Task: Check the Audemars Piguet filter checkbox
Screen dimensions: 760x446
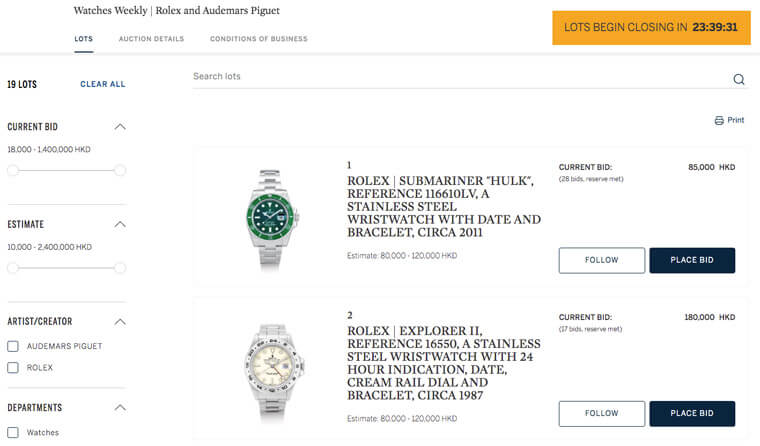Action: (x=13, y=346)
